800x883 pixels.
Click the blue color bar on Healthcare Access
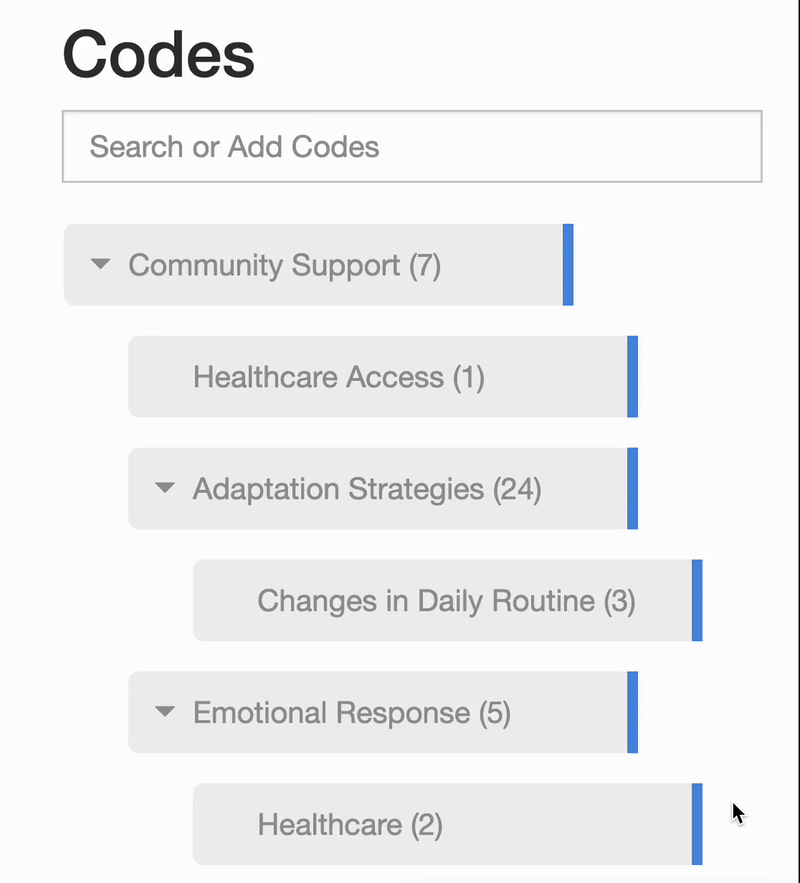(633, 377)
